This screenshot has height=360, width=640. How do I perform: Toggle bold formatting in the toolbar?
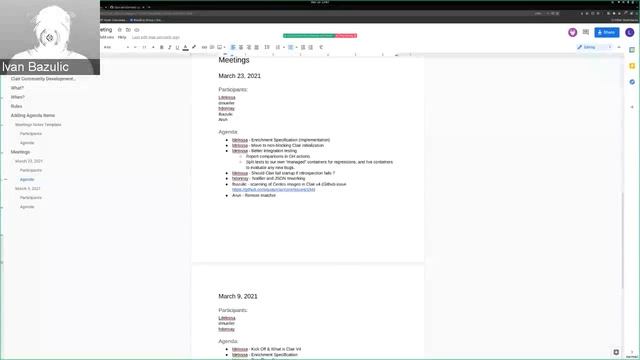pyautogui.click(x=162, y=47)
